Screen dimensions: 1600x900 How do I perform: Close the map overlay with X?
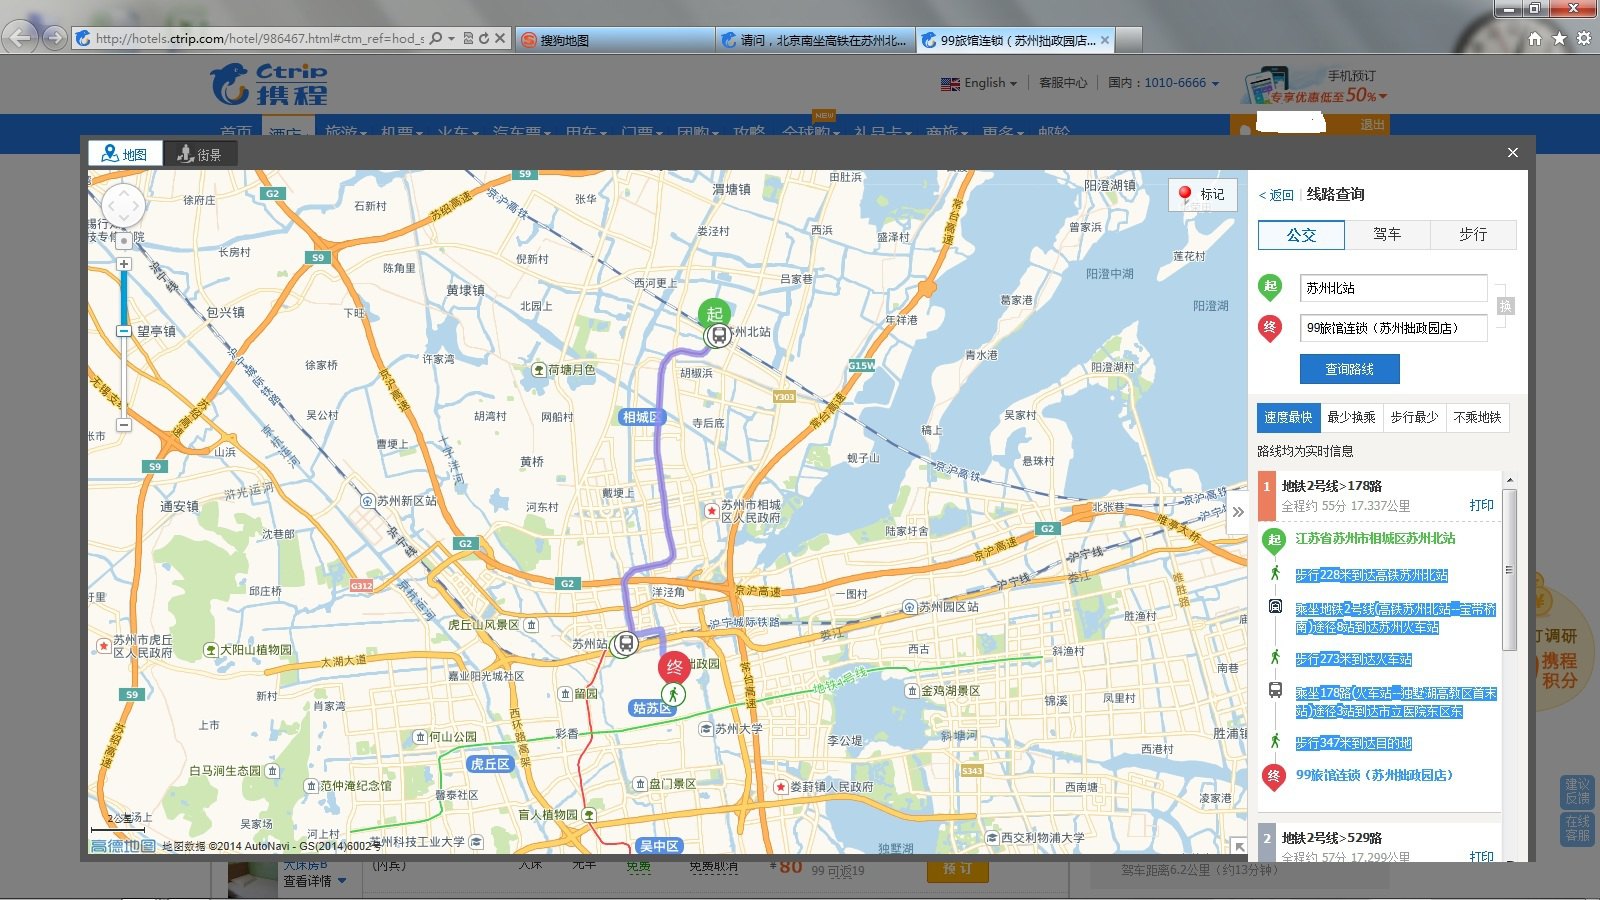(1512, 152)
